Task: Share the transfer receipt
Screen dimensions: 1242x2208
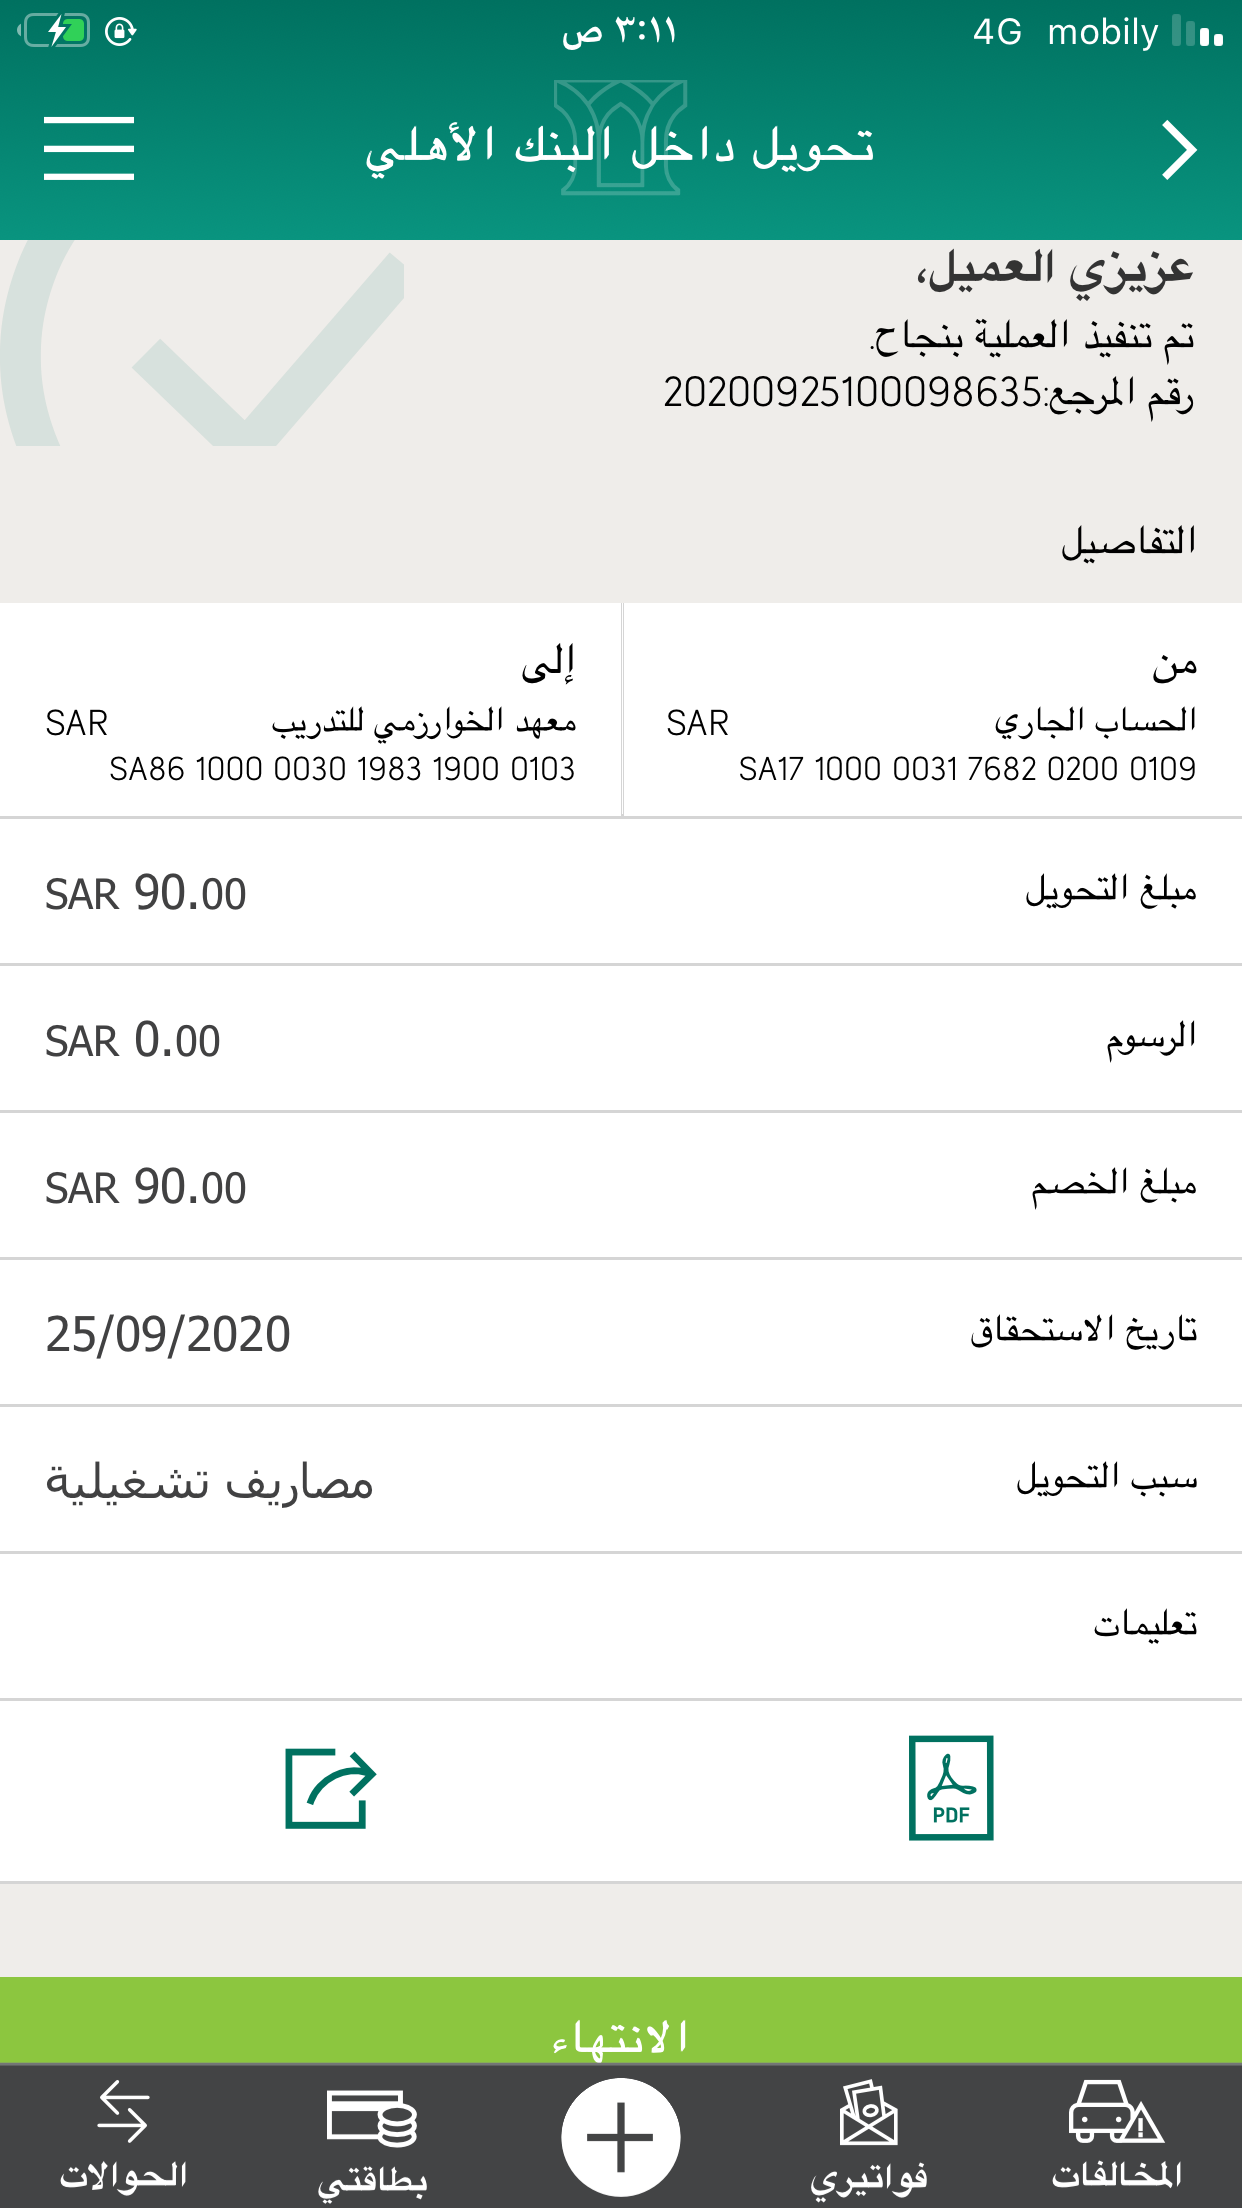Action: click(330, 1788)
